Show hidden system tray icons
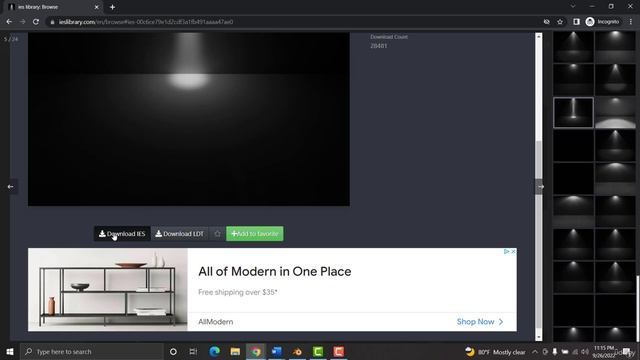Screen dimensions: 640x360 535,352
